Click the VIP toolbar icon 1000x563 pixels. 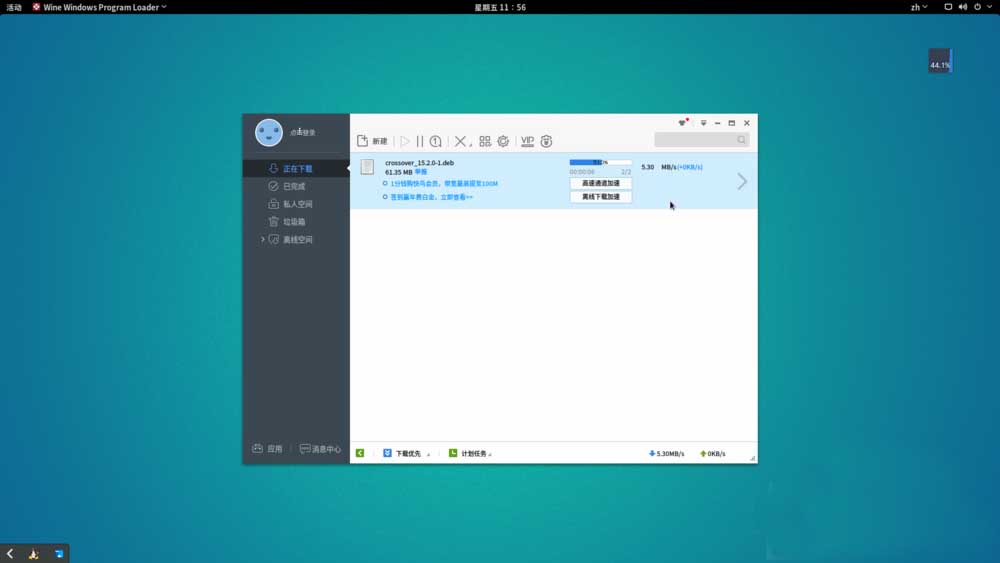tap(527, 141)
